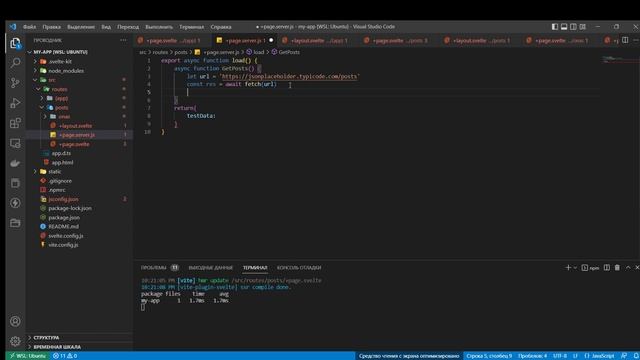Collapse the MY-APP (WSL: UBUNTU) root folder
Image resolution: width=640 pixels, height=360 pixels.
coord(60,52)
